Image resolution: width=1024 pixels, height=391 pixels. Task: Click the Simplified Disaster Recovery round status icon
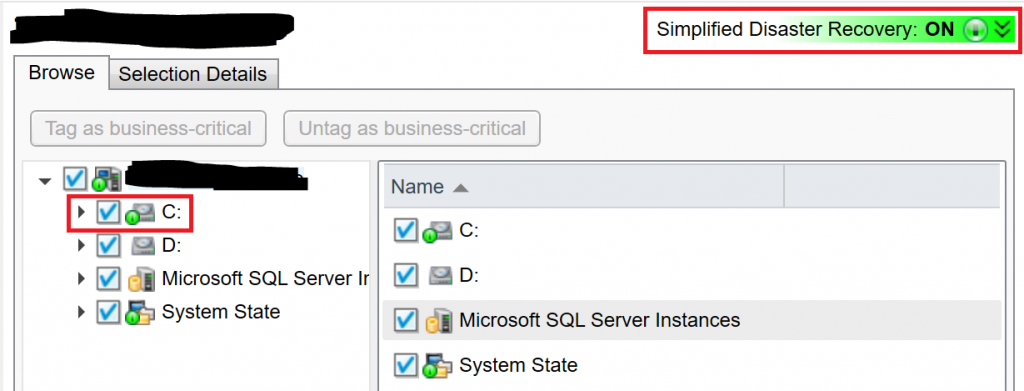(x=974, y=30)
